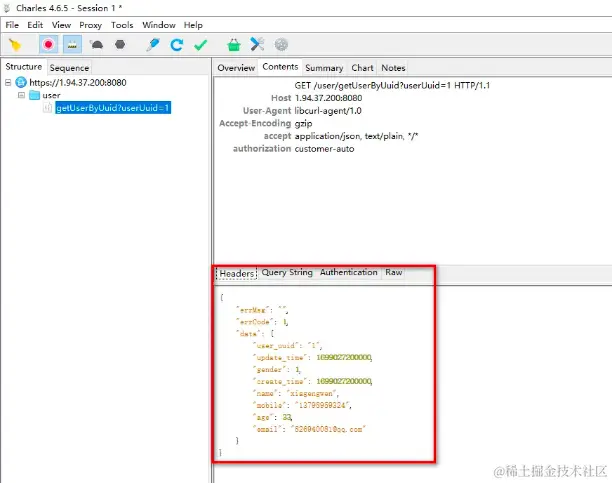Select the getUserByUuid?userUuid=1 request

click(x=113, y=108)
